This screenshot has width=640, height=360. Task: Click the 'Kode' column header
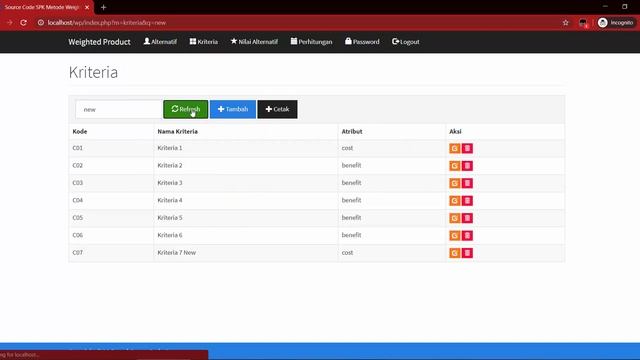click(80, 131)
